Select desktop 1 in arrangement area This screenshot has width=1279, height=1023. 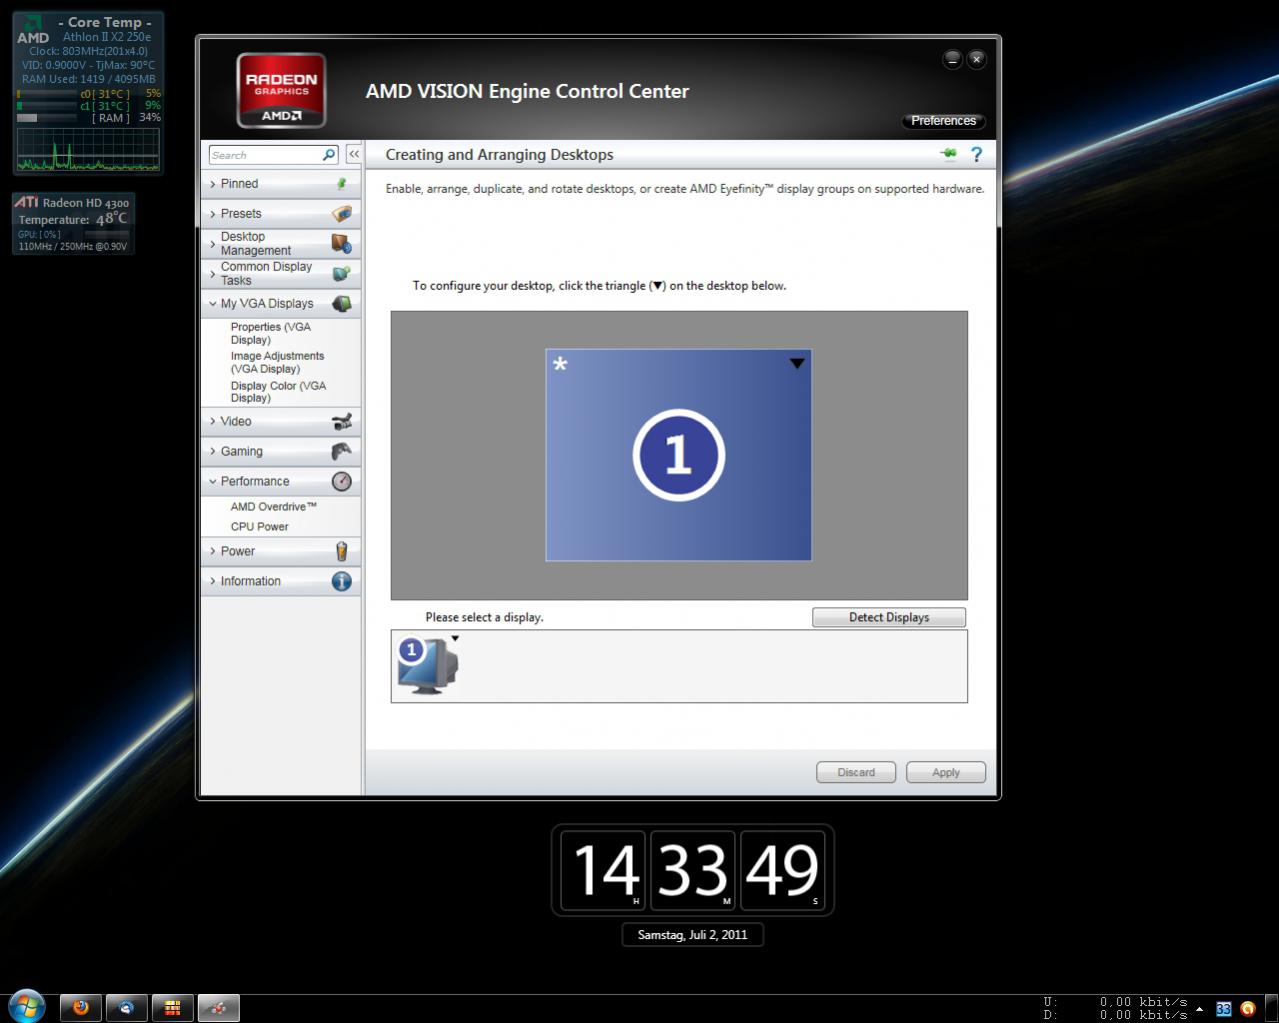coord(678,455)
